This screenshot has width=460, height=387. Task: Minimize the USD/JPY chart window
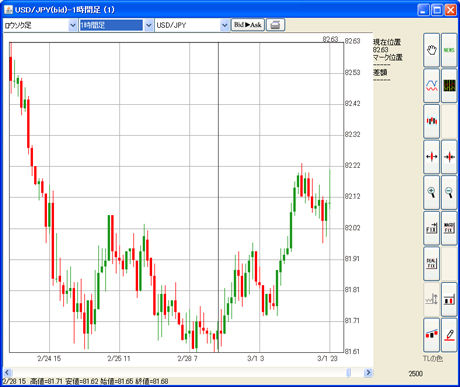(x=423, y=10)
